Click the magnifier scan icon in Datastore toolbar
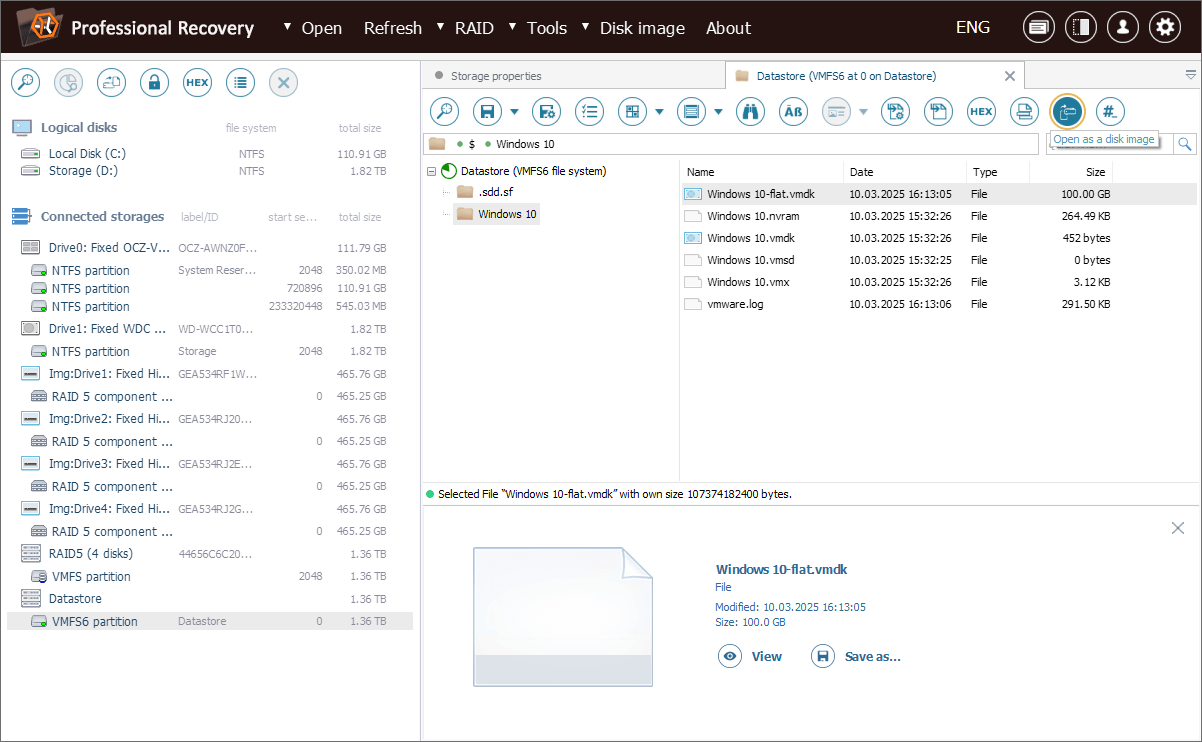Viewport: 1202px width, 742px height. (x=444, y=112)
